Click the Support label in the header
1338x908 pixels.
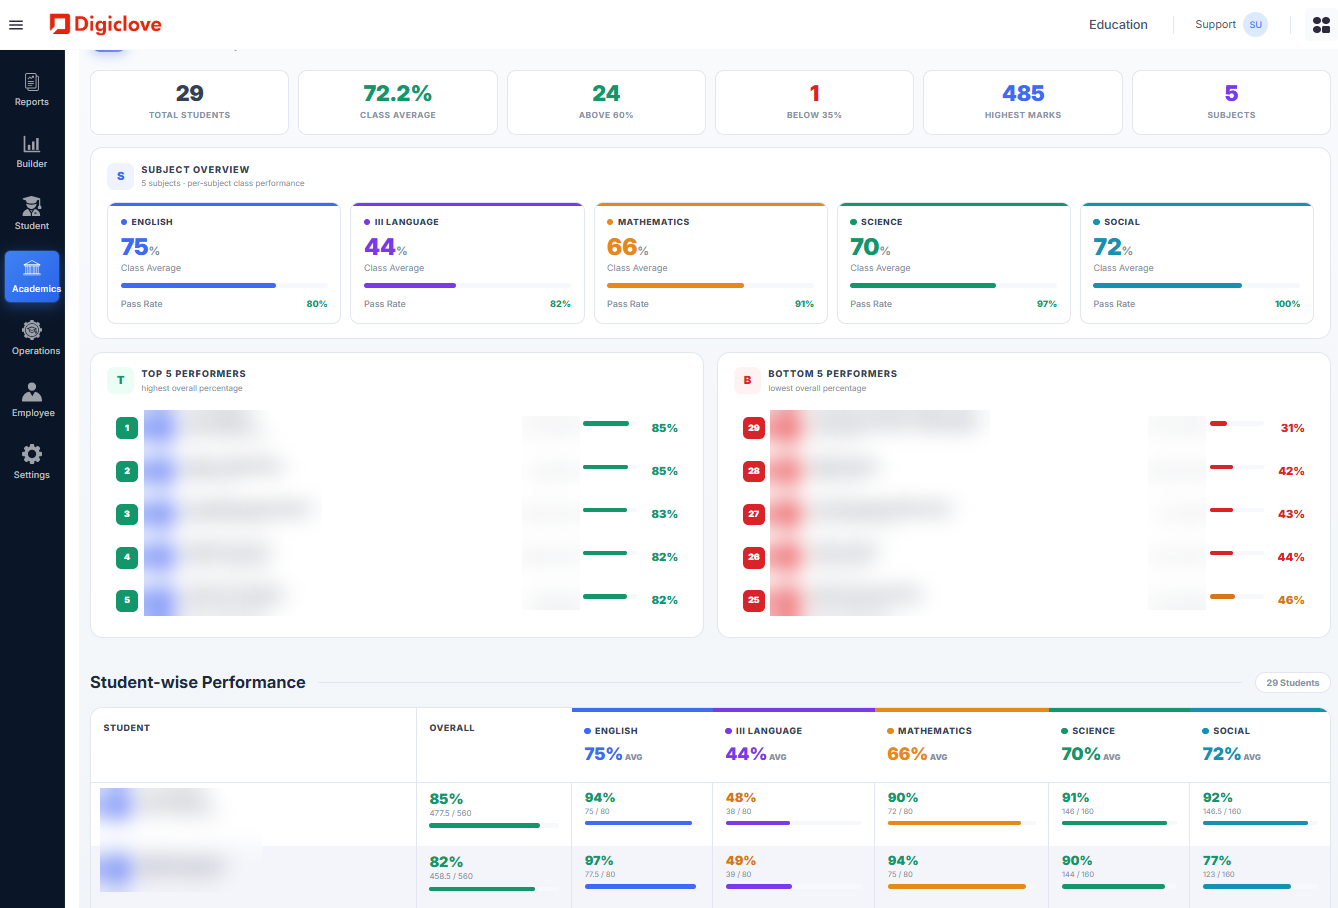coord(1215,25)
